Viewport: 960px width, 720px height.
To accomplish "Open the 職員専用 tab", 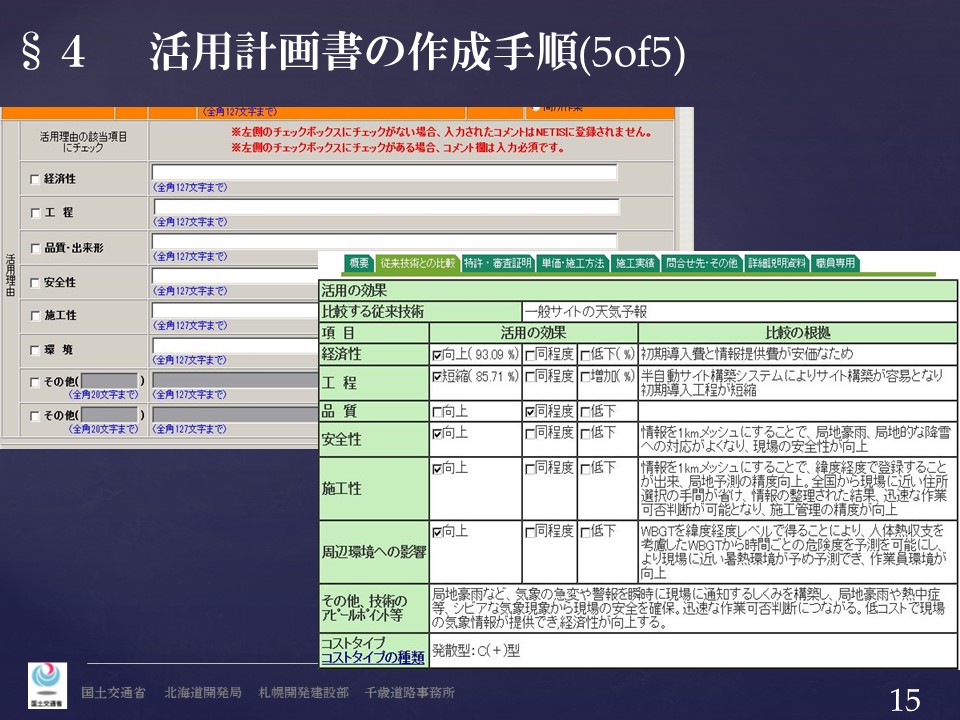I will click(835, 263).
